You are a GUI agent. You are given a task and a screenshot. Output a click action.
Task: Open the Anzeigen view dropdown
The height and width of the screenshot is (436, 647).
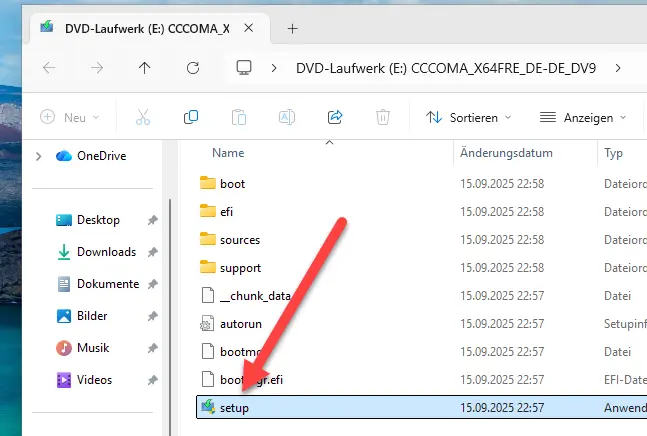584,117
